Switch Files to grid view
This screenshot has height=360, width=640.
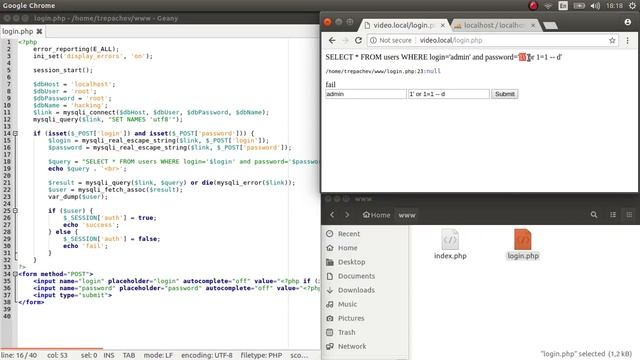click(x=629, y=215)
